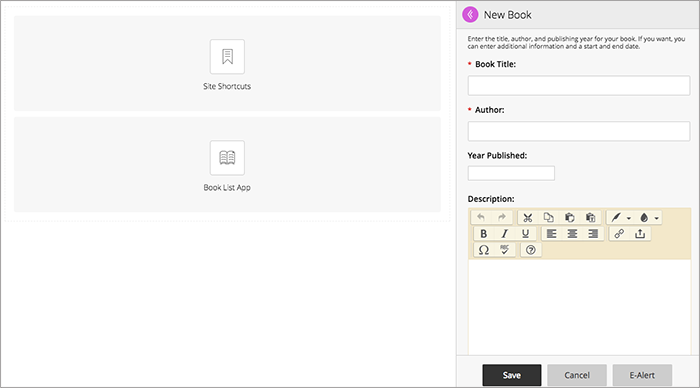This screenshot has width=700, height=388.
Task: Align description text left
Action: point(552,234)
